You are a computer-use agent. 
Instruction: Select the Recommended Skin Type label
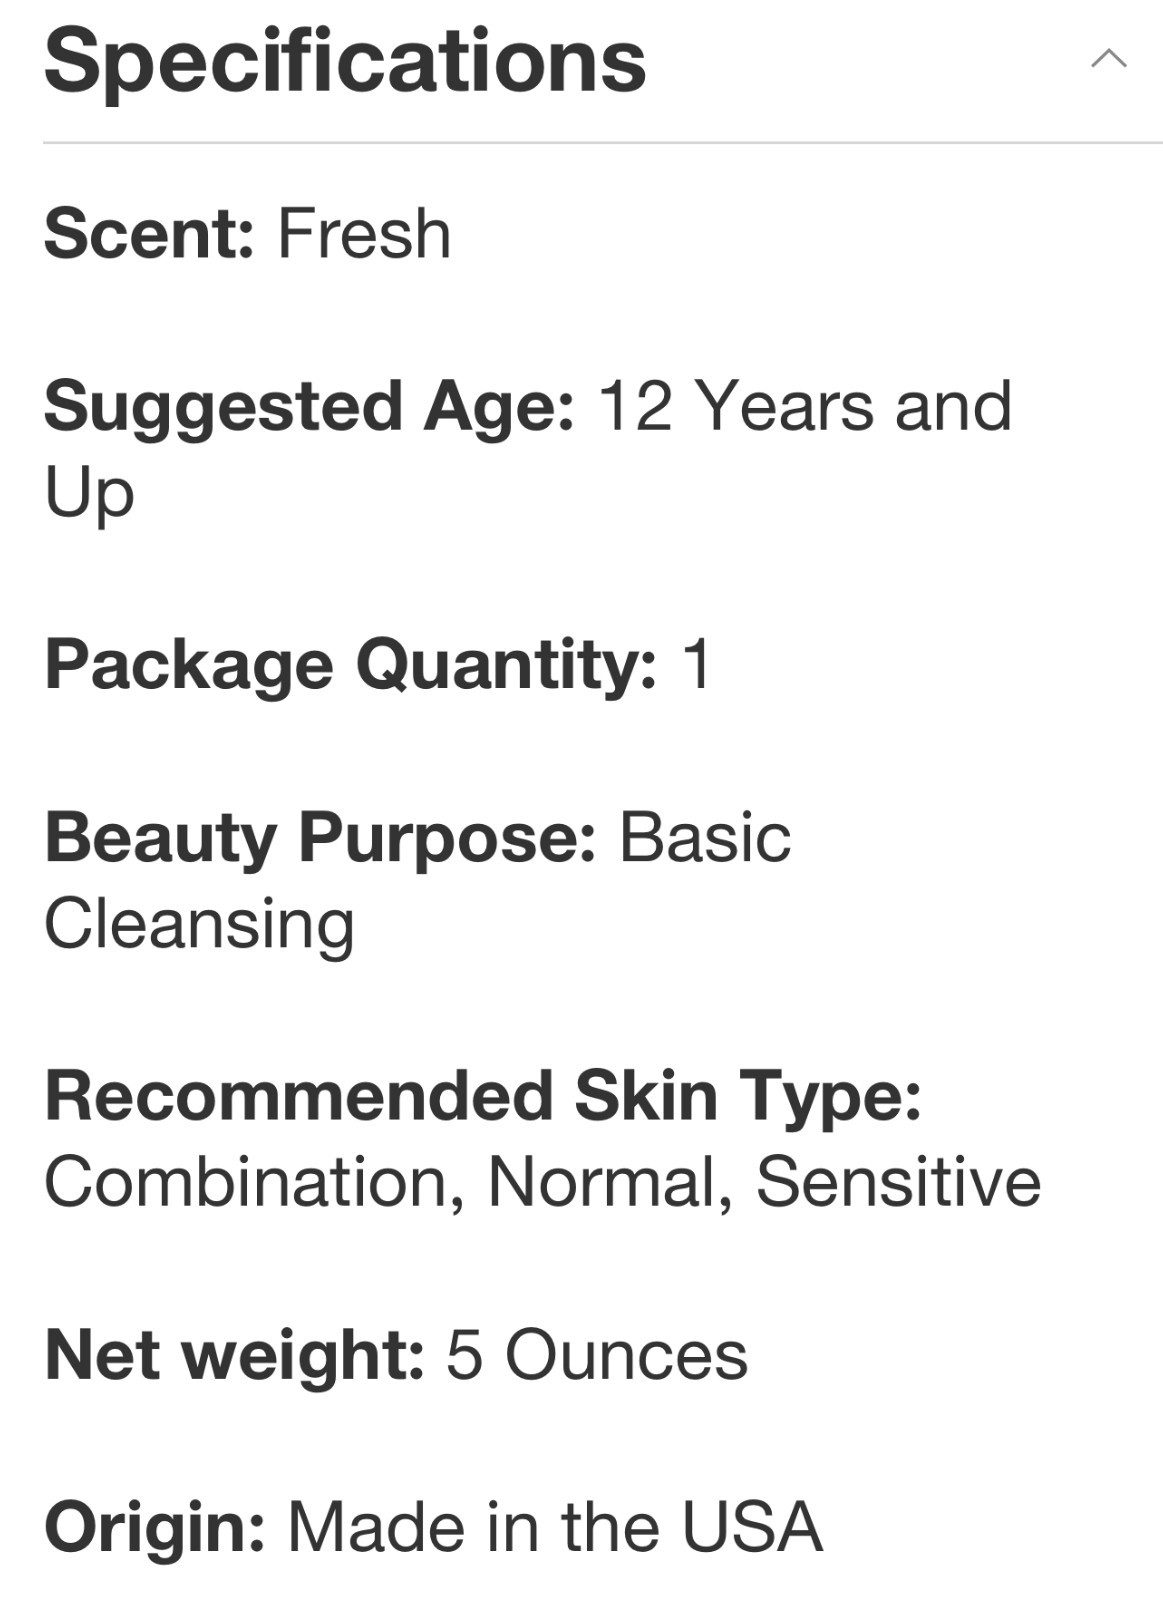[483, 1096]
